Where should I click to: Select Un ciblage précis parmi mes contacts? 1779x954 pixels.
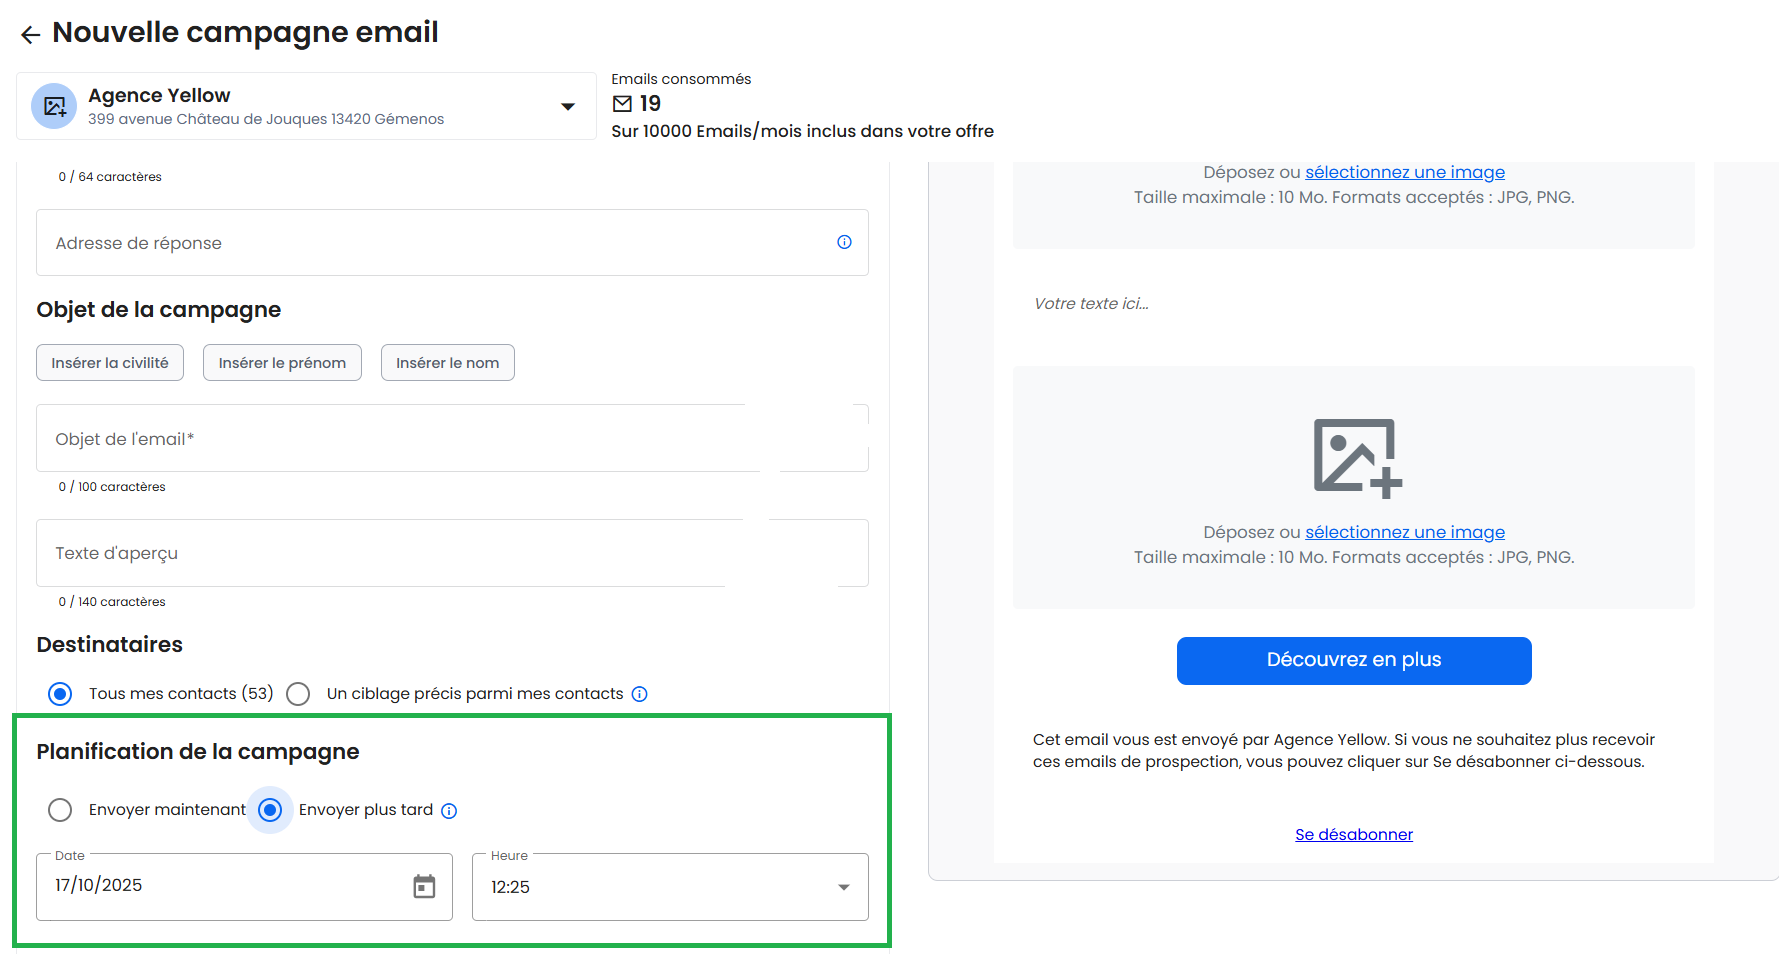(298, 694)
